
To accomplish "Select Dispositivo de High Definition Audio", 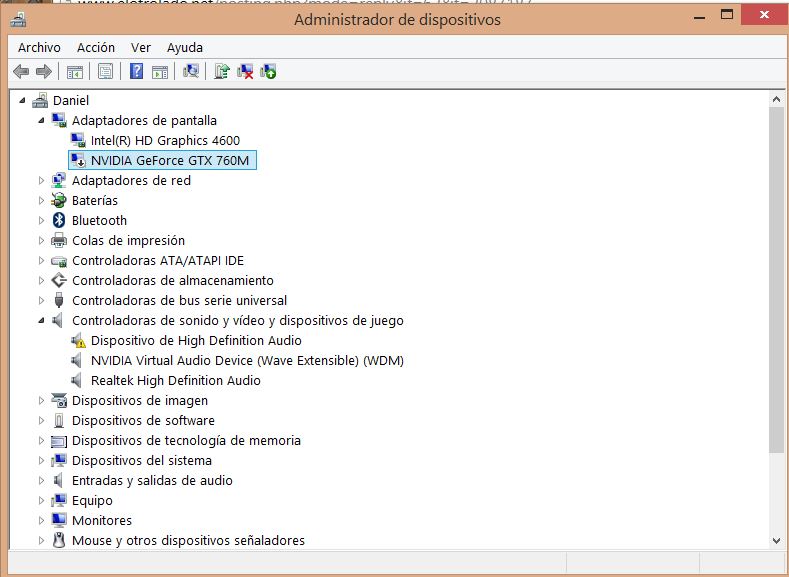I will point(196,341).
